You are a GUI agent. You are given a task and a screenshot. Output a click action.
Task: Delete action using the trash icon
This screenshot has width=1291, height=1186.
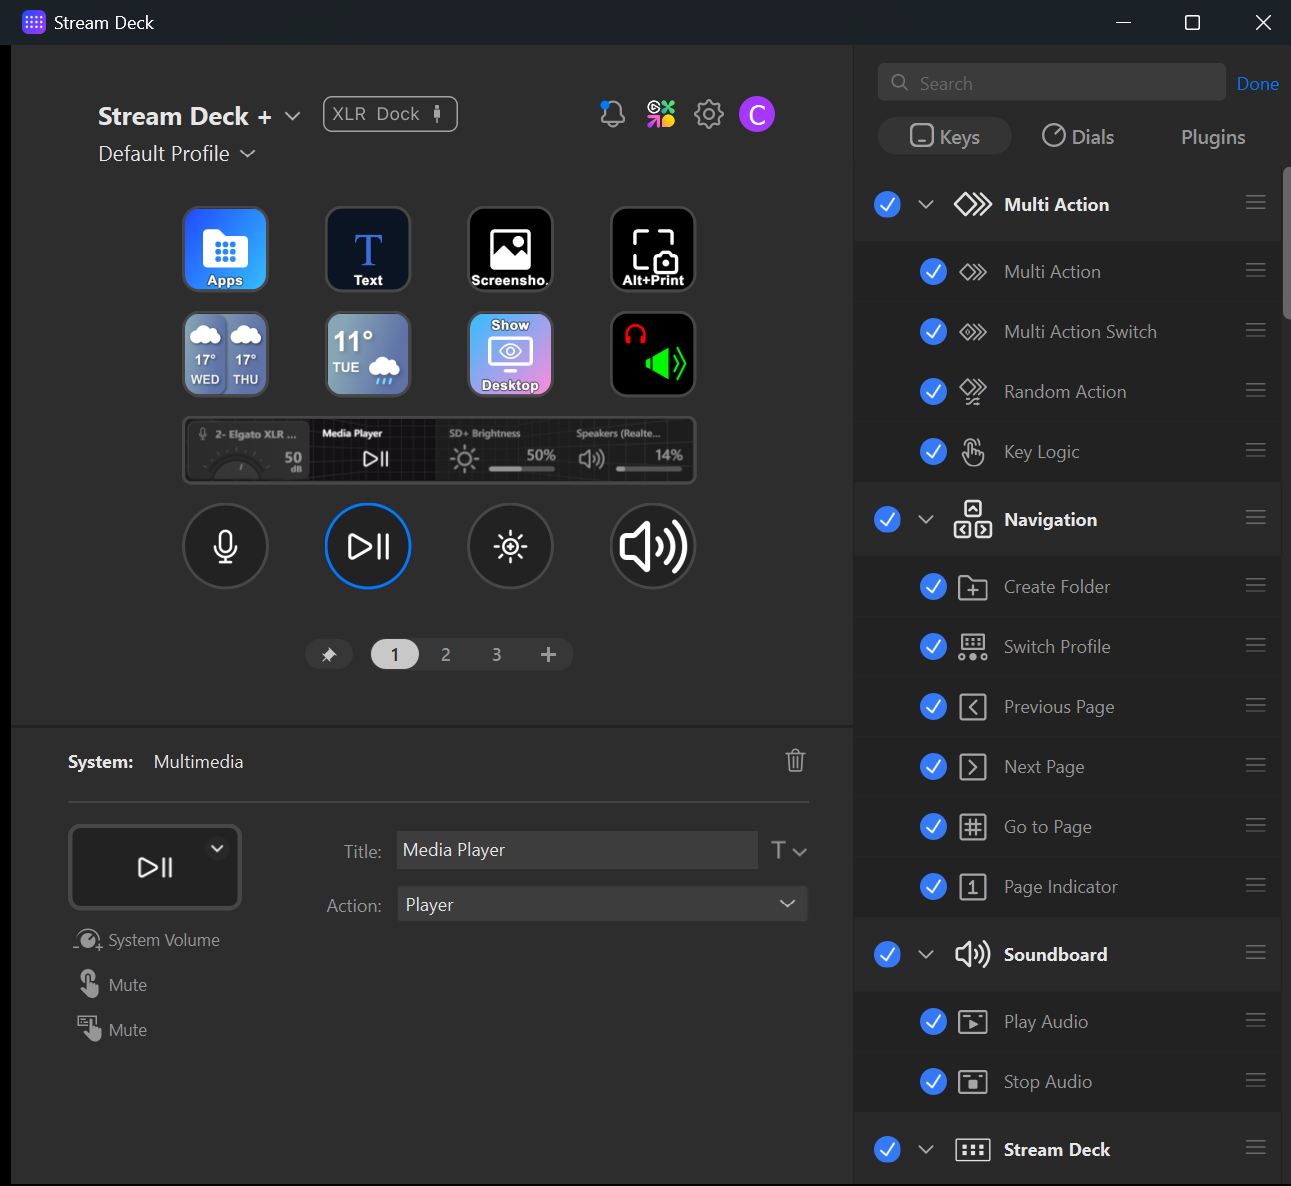795,761
